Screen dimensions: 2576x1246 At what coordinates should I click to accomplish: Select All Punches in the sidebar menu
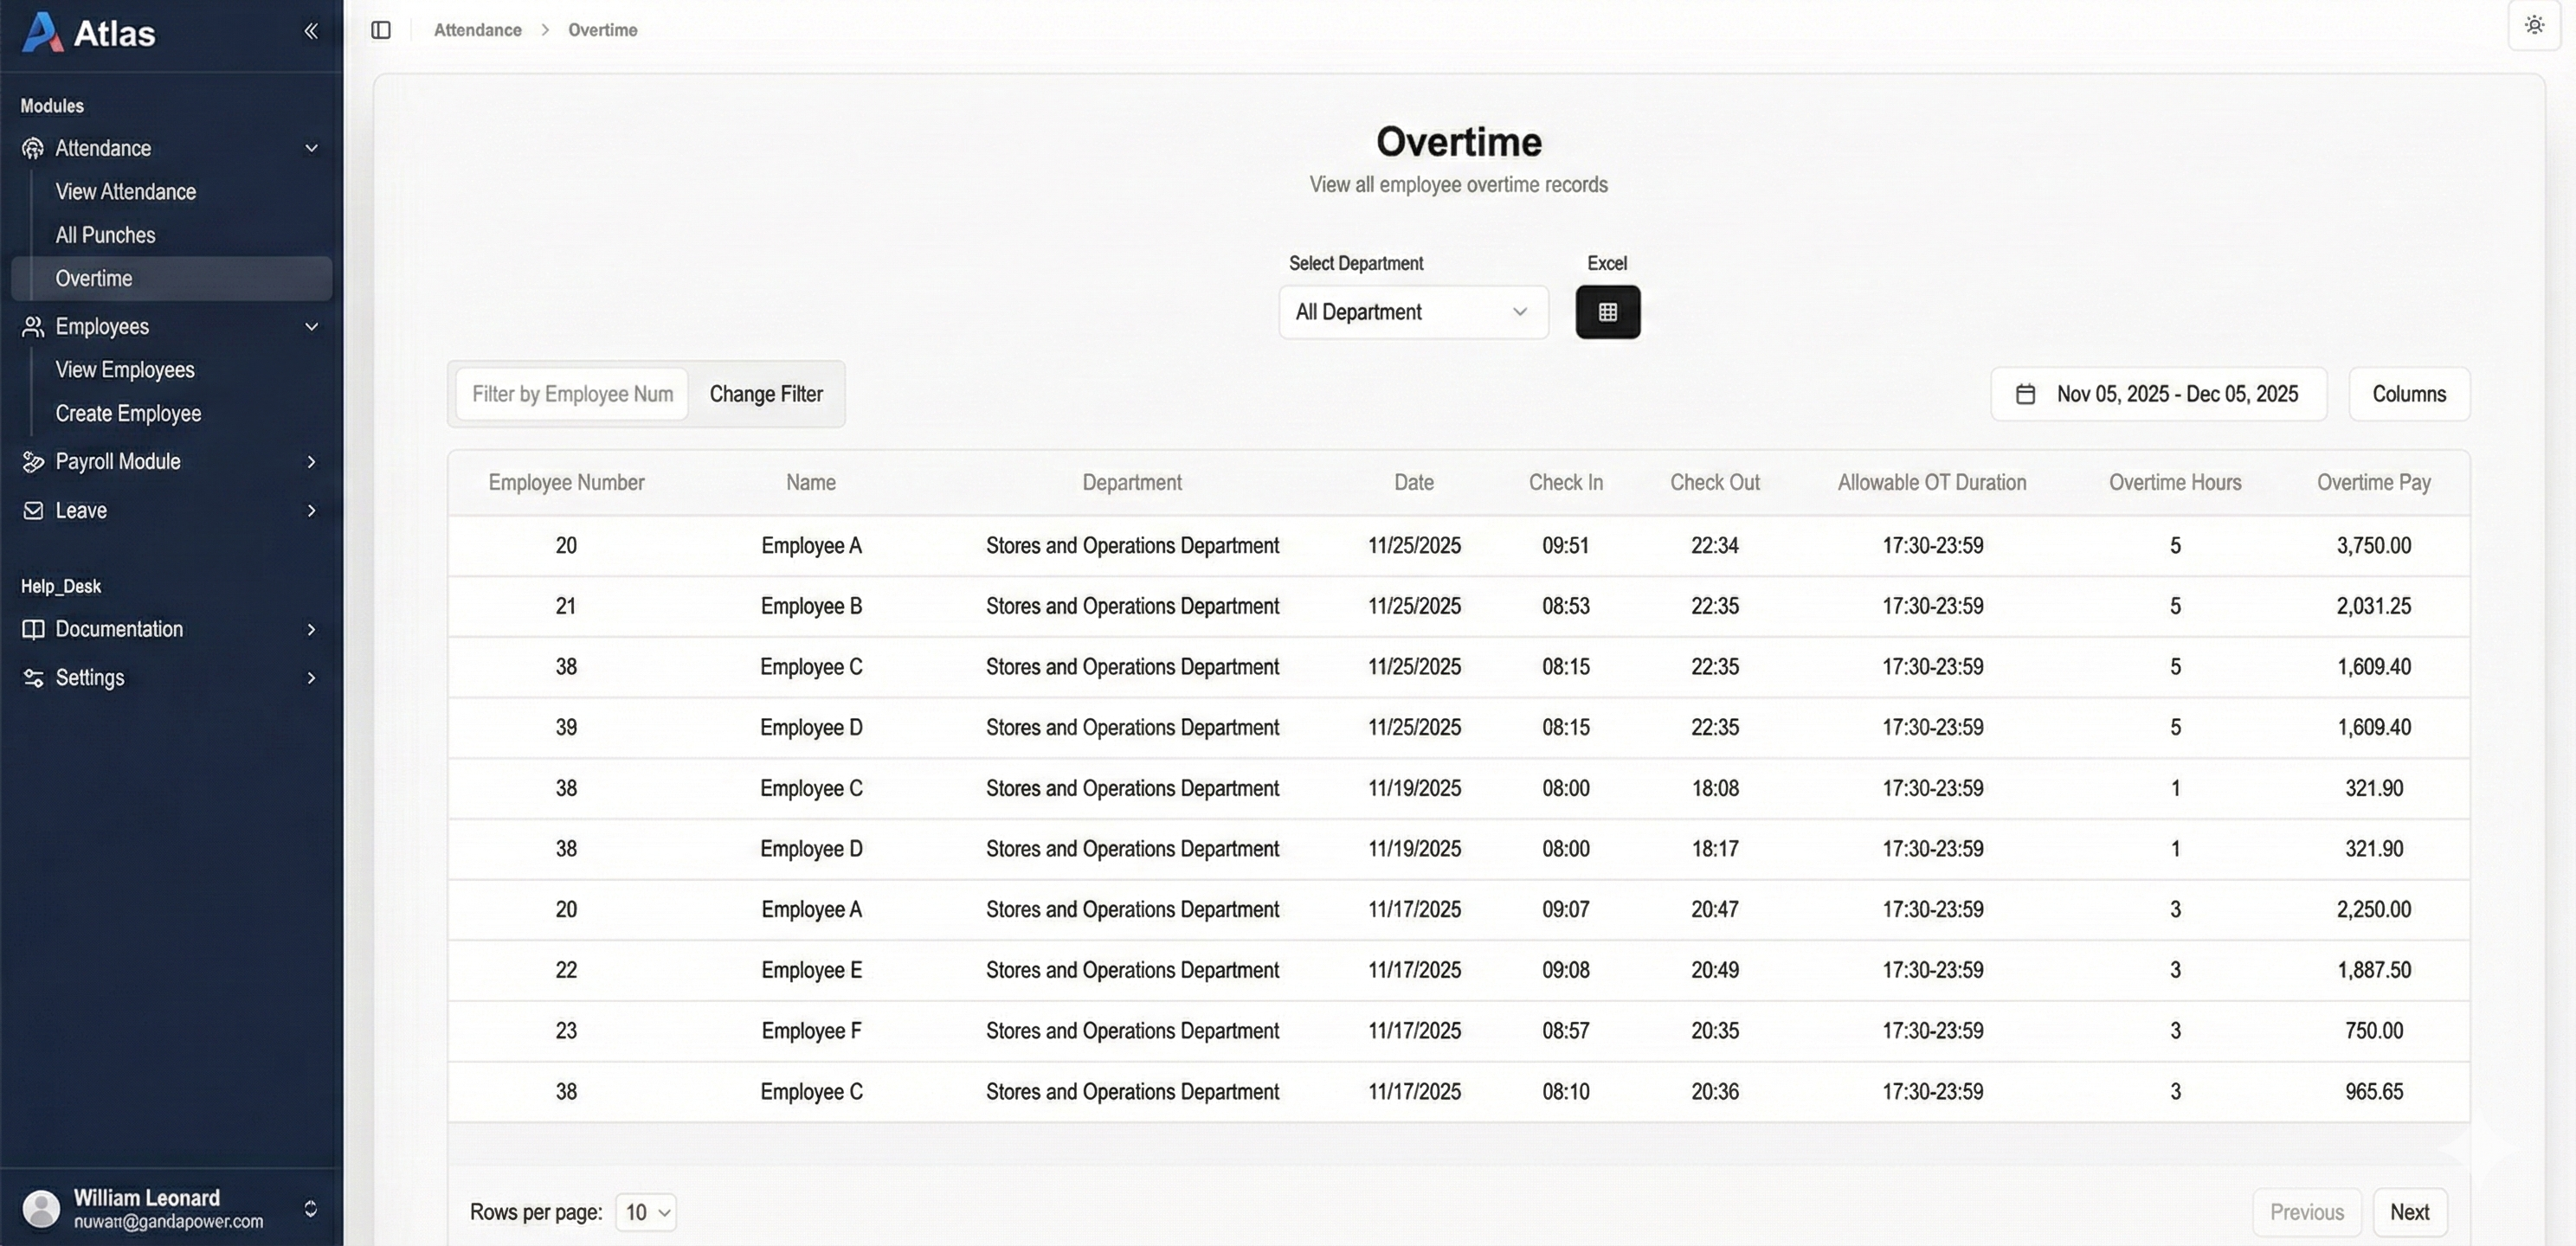click(x=105, y=235)
